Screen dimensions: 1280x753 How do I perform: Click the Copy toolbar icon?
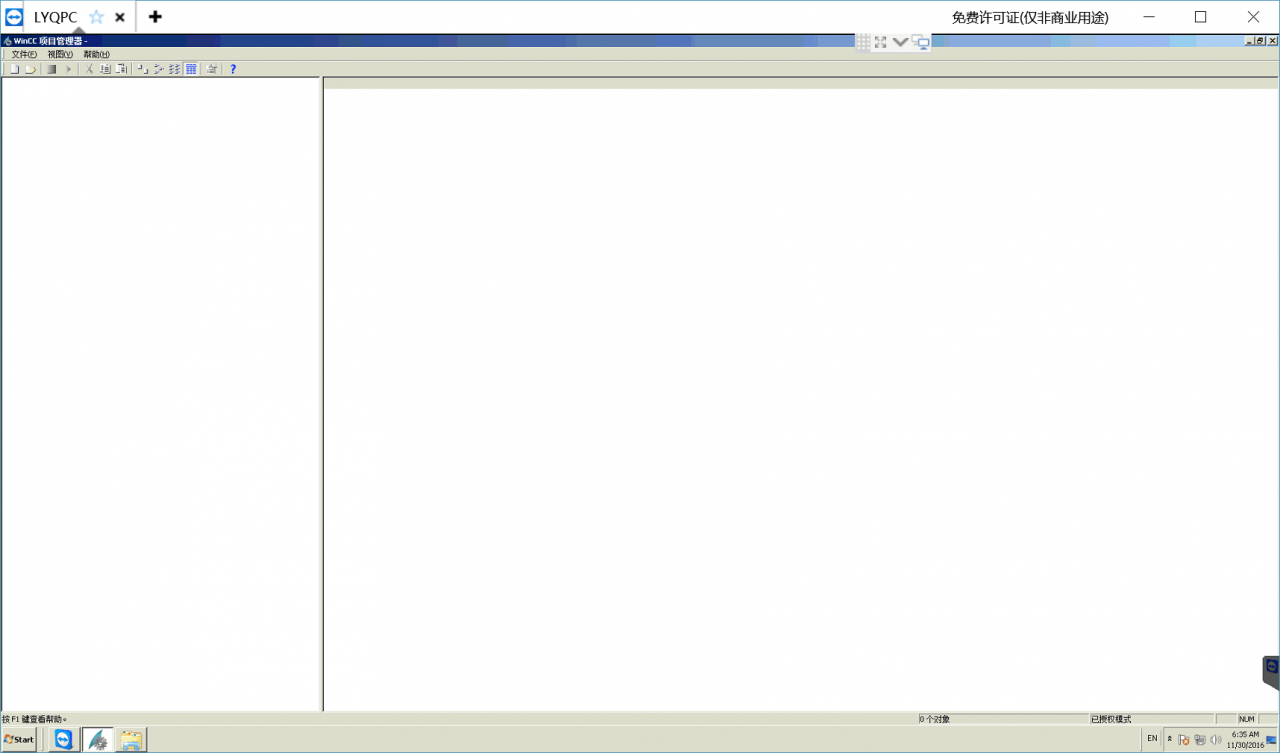(105, 69)
